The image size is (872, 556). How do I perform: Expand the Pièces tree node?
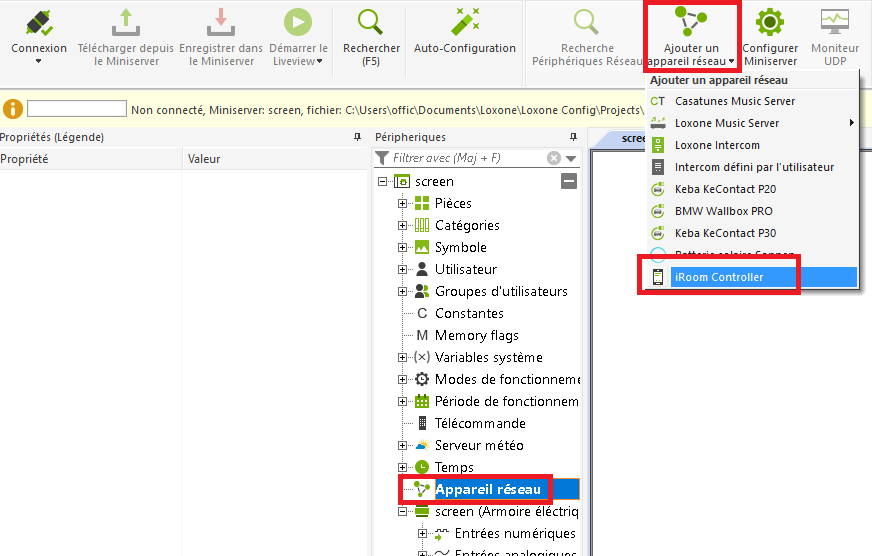[x=403, y=204]
